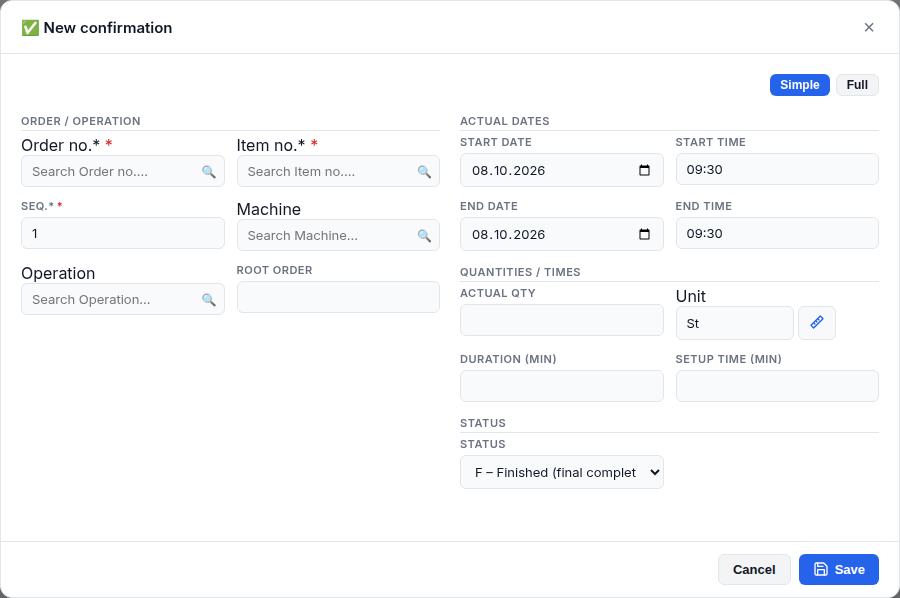Click the Machine search magnifier icon

[x=424, y=235]
